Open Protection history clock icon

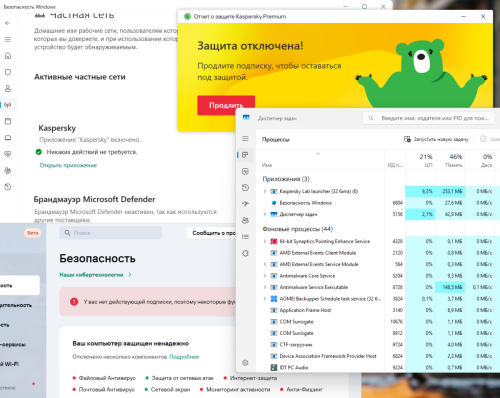pos(8,187)
